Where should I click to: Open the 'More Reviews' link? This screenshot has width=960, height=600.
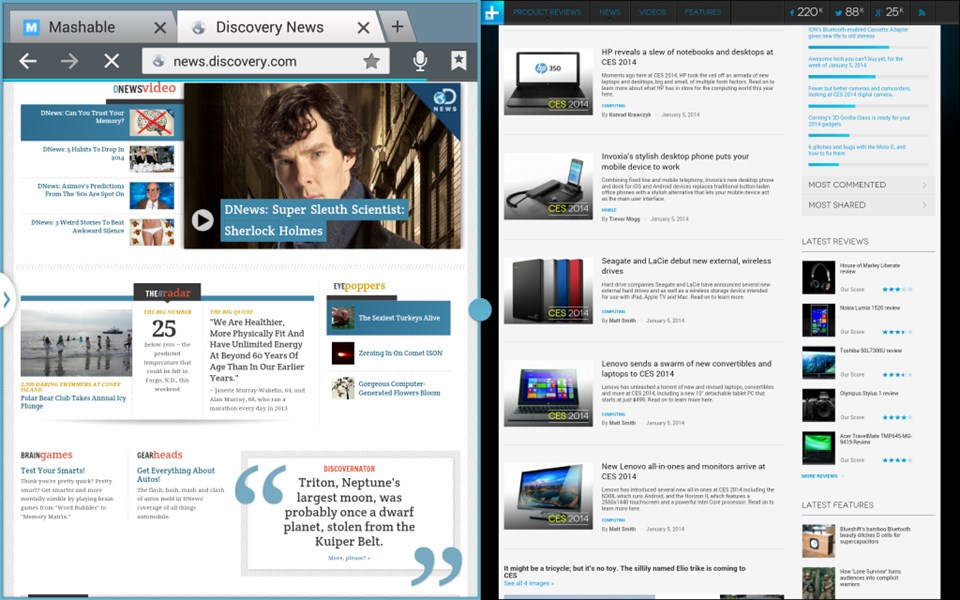point(820,476)
